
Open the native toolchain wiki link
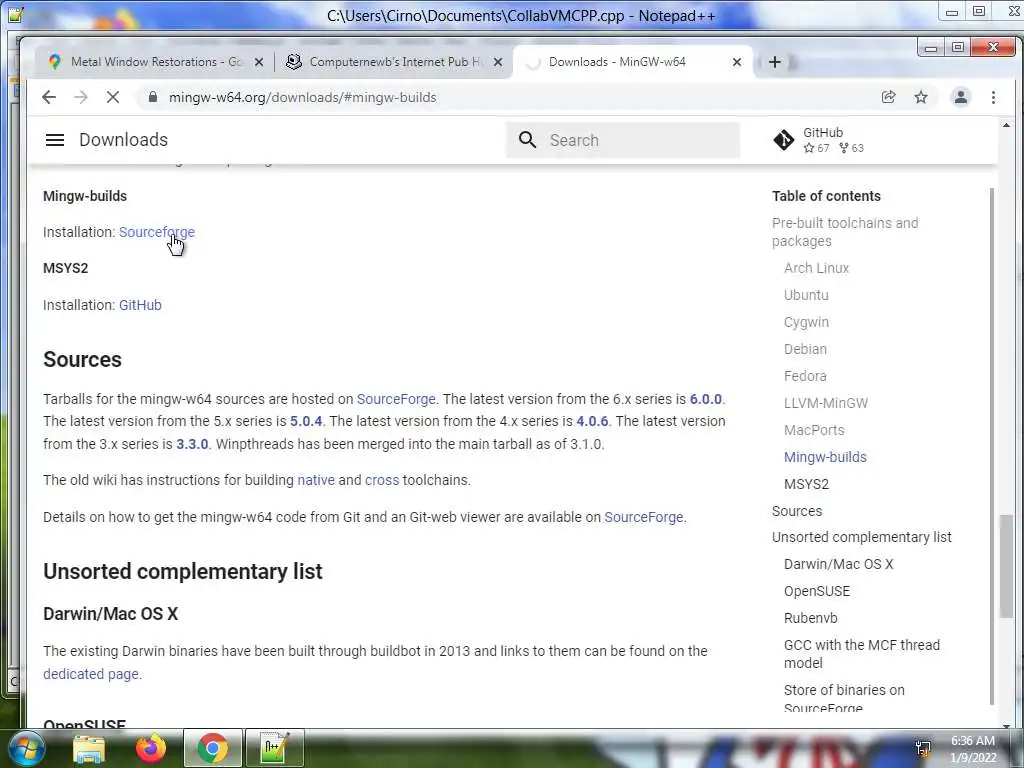[316, 480]
